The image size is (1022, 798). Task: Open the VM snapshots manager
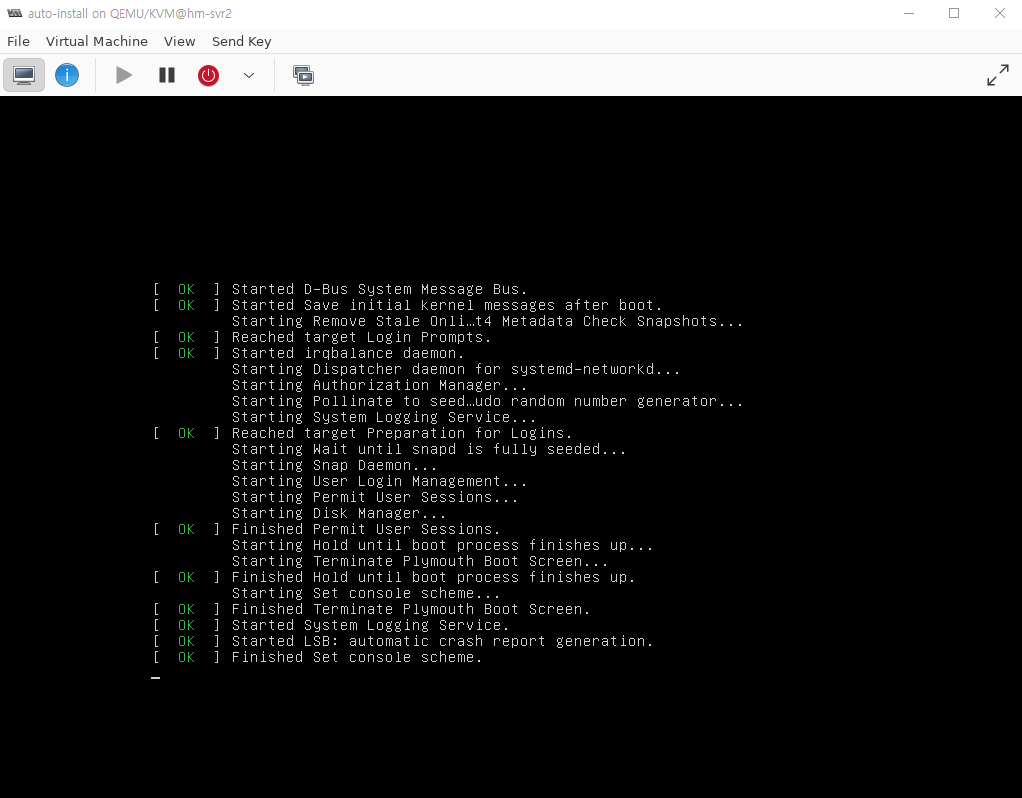pyautogui.click(x=303, y=75)
